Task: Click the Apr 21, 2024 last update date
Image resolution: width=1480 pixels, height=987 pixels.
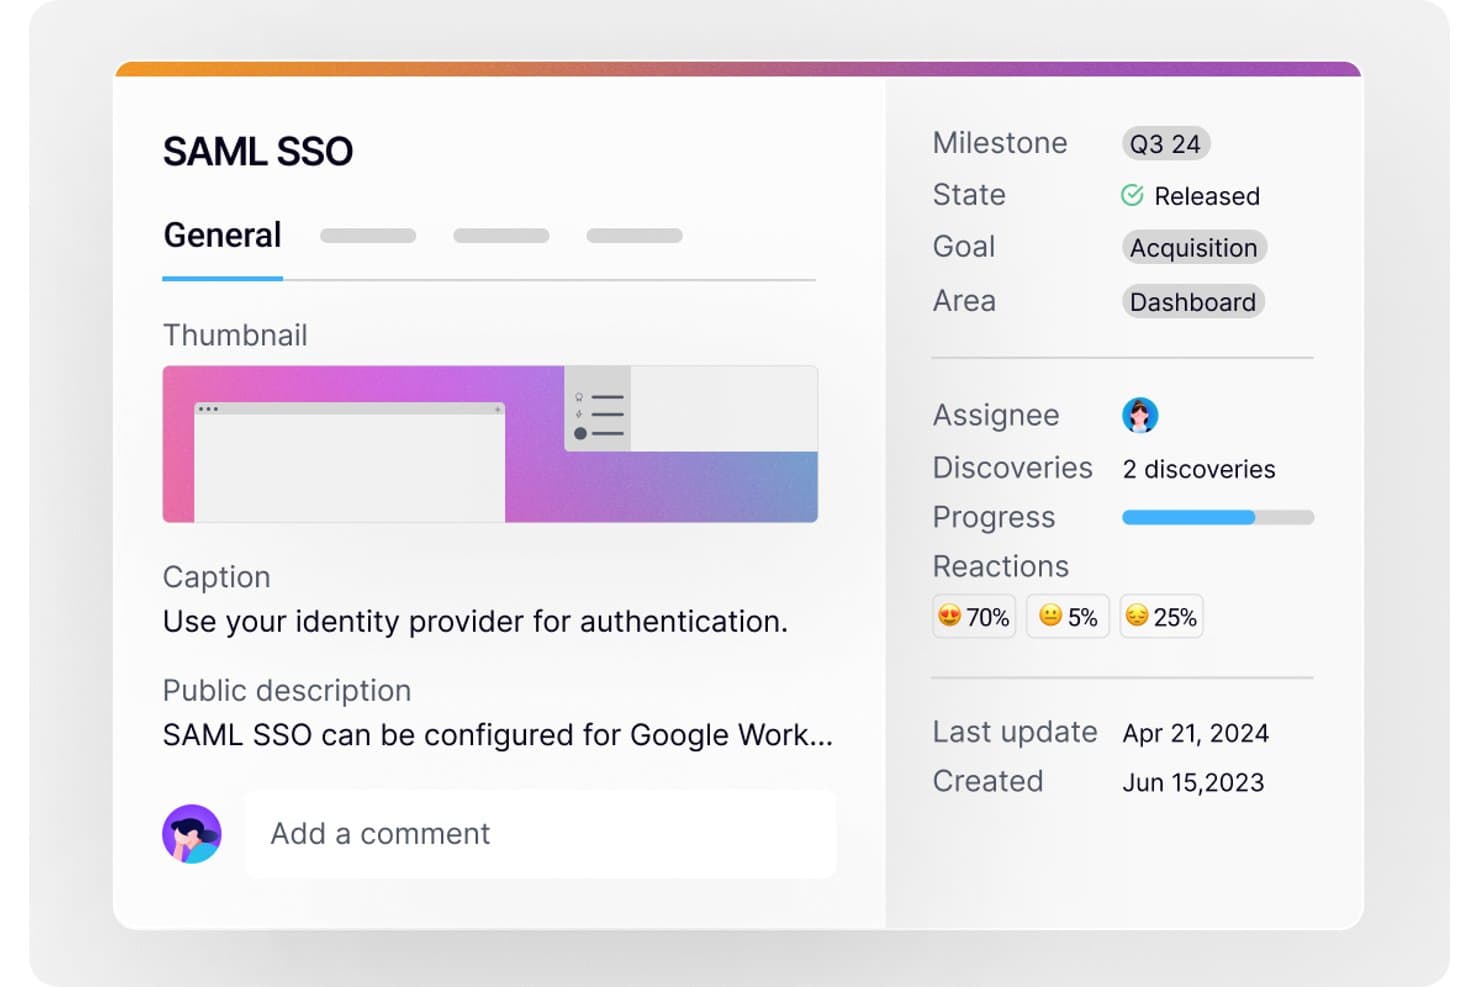Action: click(1196, 733)
